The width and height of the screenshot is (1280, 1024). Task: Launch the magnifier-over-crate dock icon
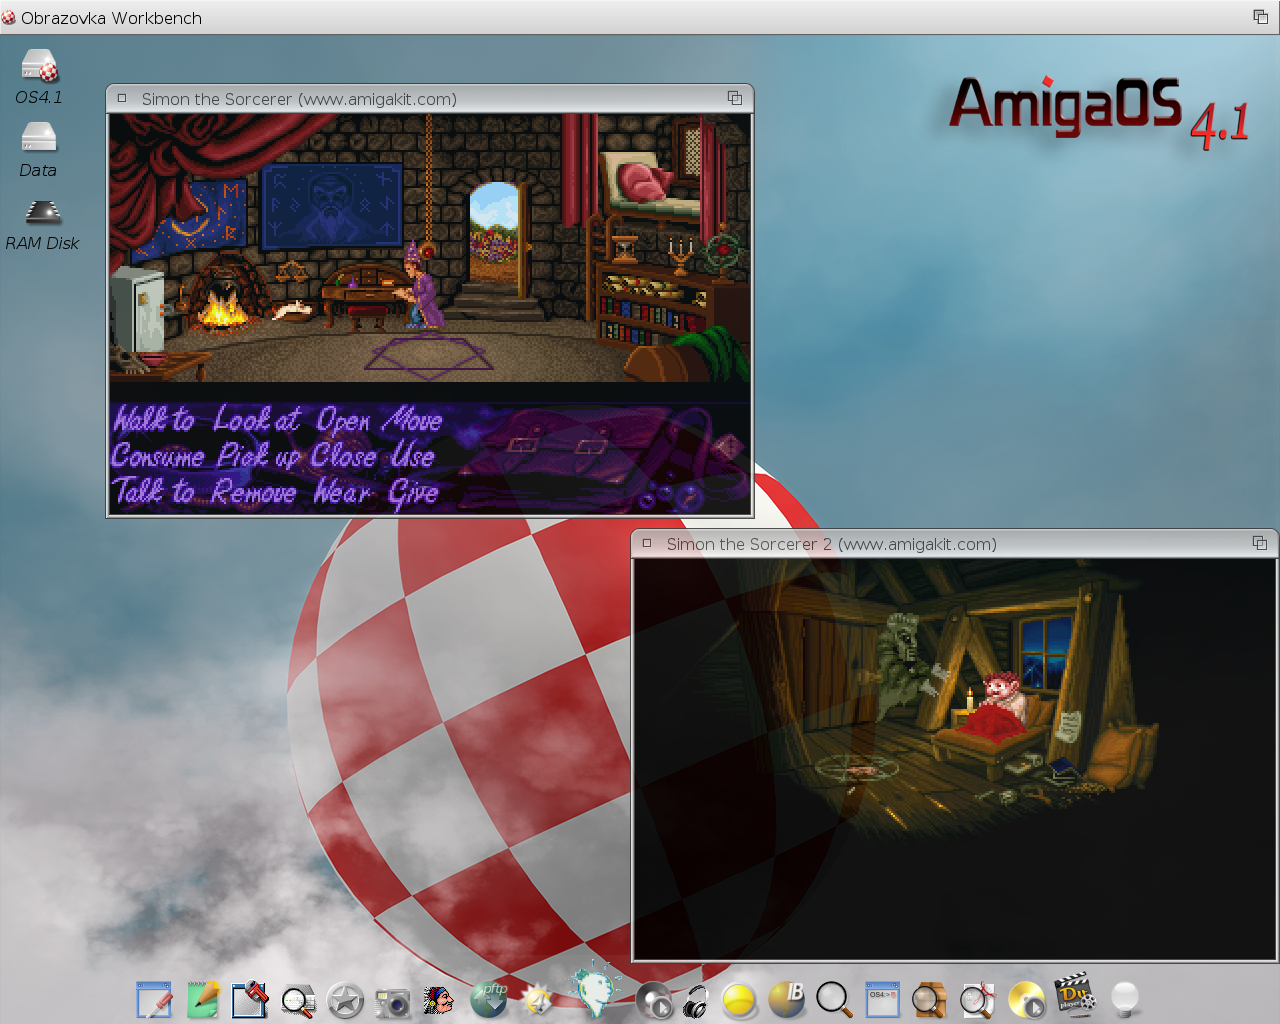tap(929, 999)
